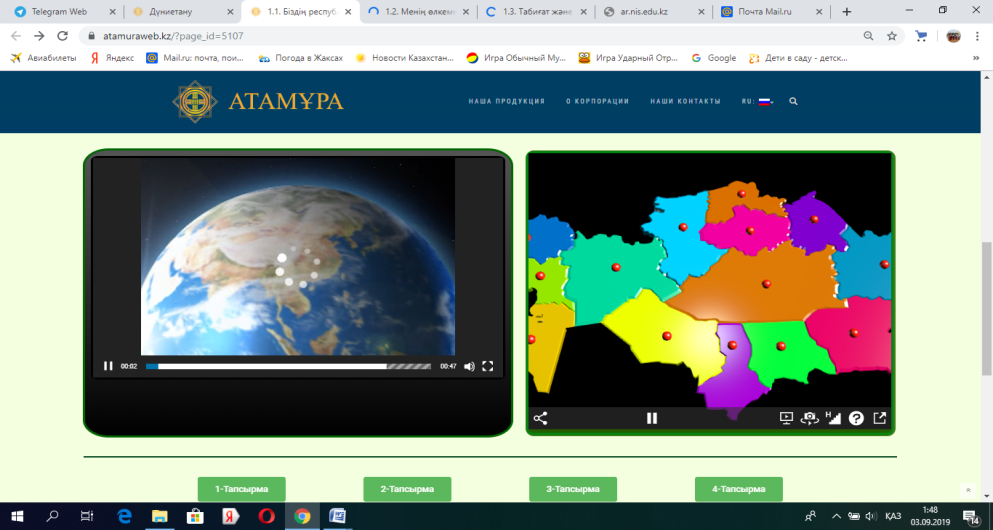Open a new browser tab
993x530 pixels.
[x=847, y=11]
